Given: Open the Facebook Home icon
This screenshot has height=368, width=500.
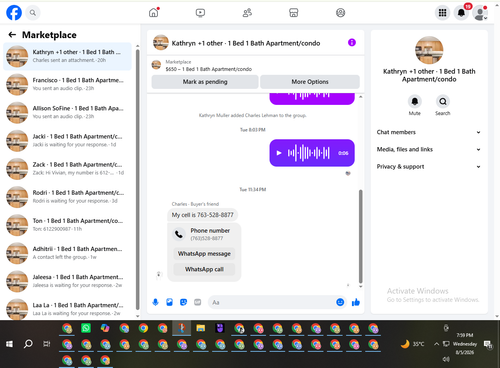Looking at the screenshot, I should tap(153, 13).
